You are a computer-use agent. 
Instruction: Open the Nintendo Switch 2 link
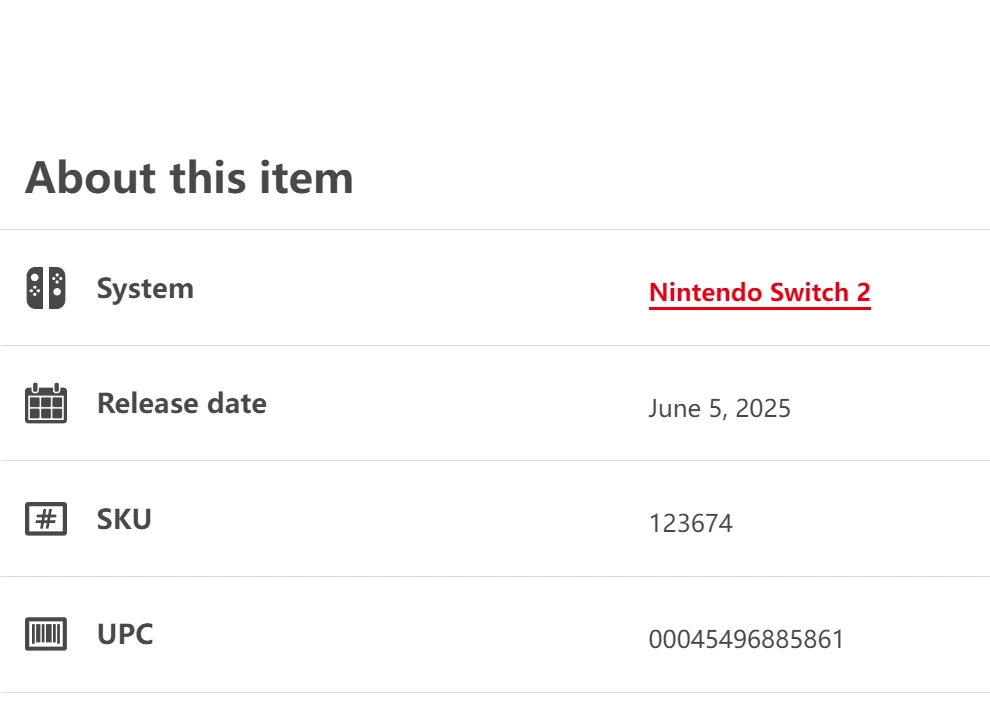click(x=760, y=292)
